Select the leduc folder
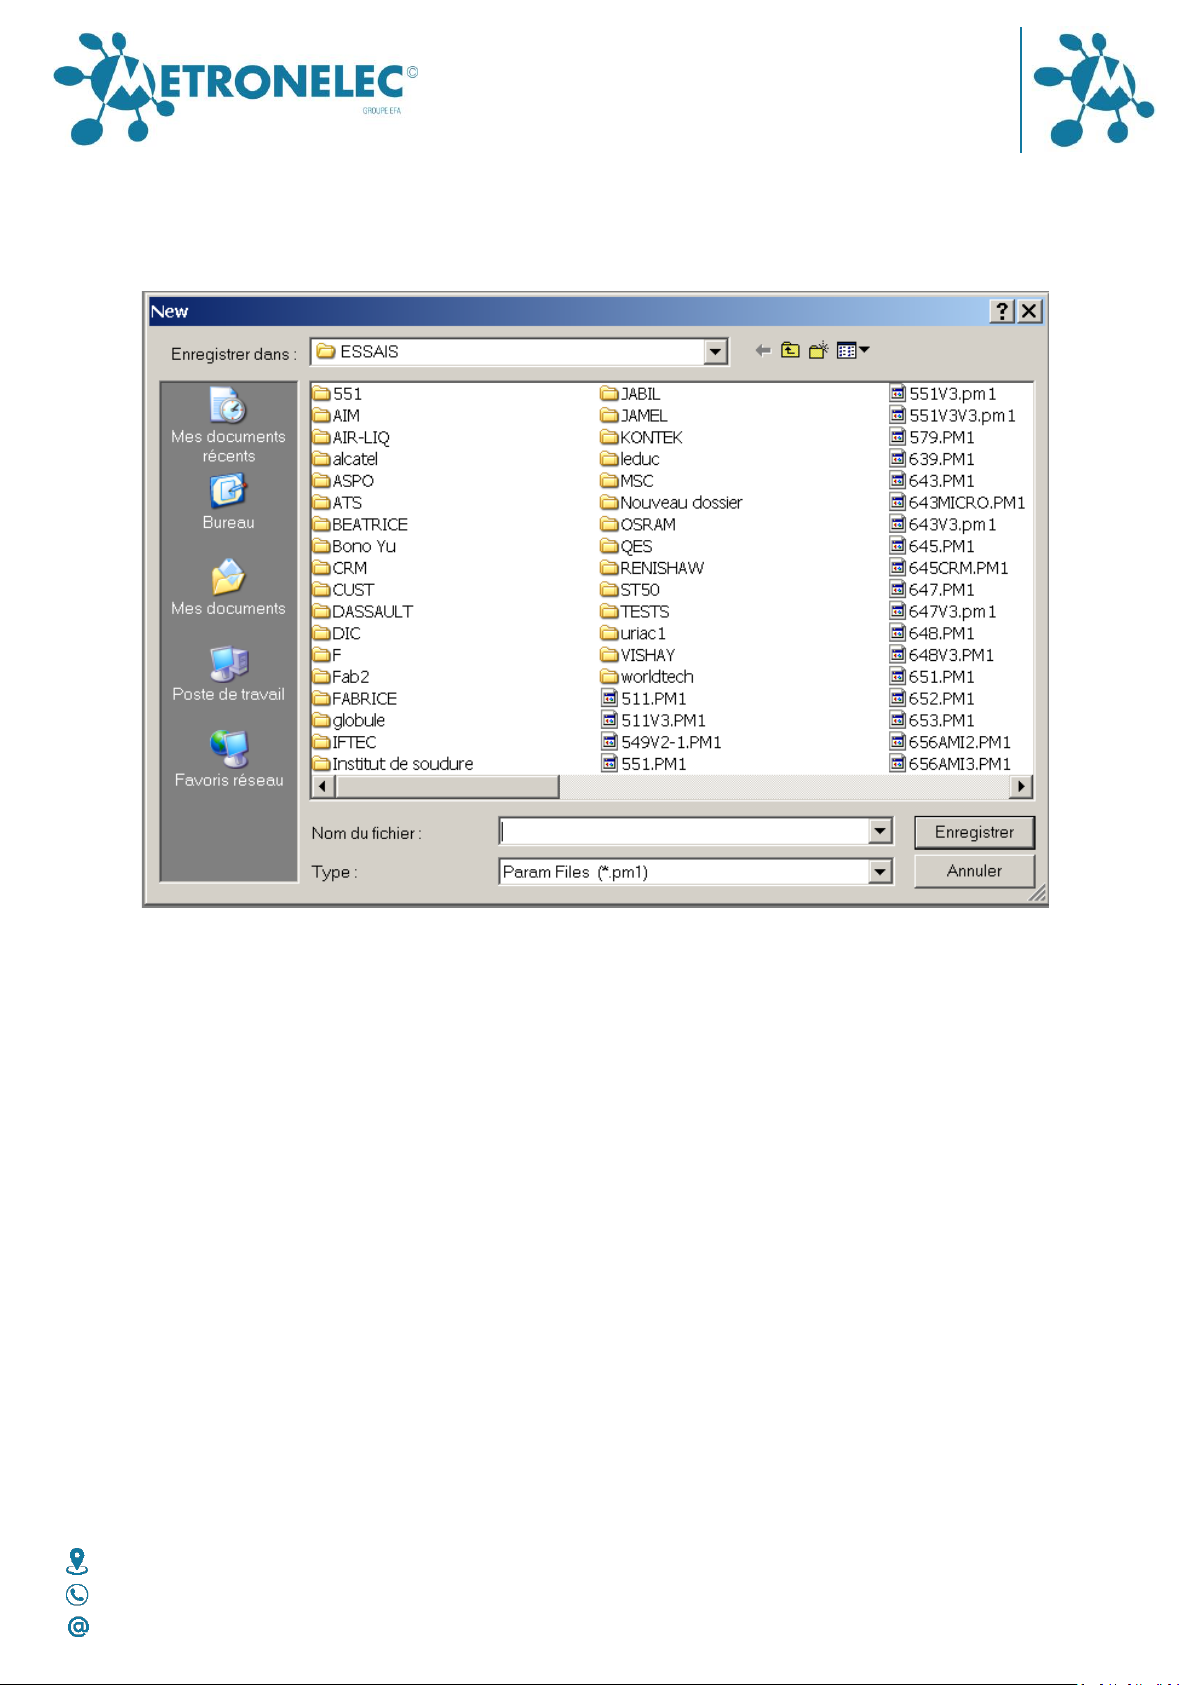Screen dimensions: 1192x1685 (x=630, y=459)
